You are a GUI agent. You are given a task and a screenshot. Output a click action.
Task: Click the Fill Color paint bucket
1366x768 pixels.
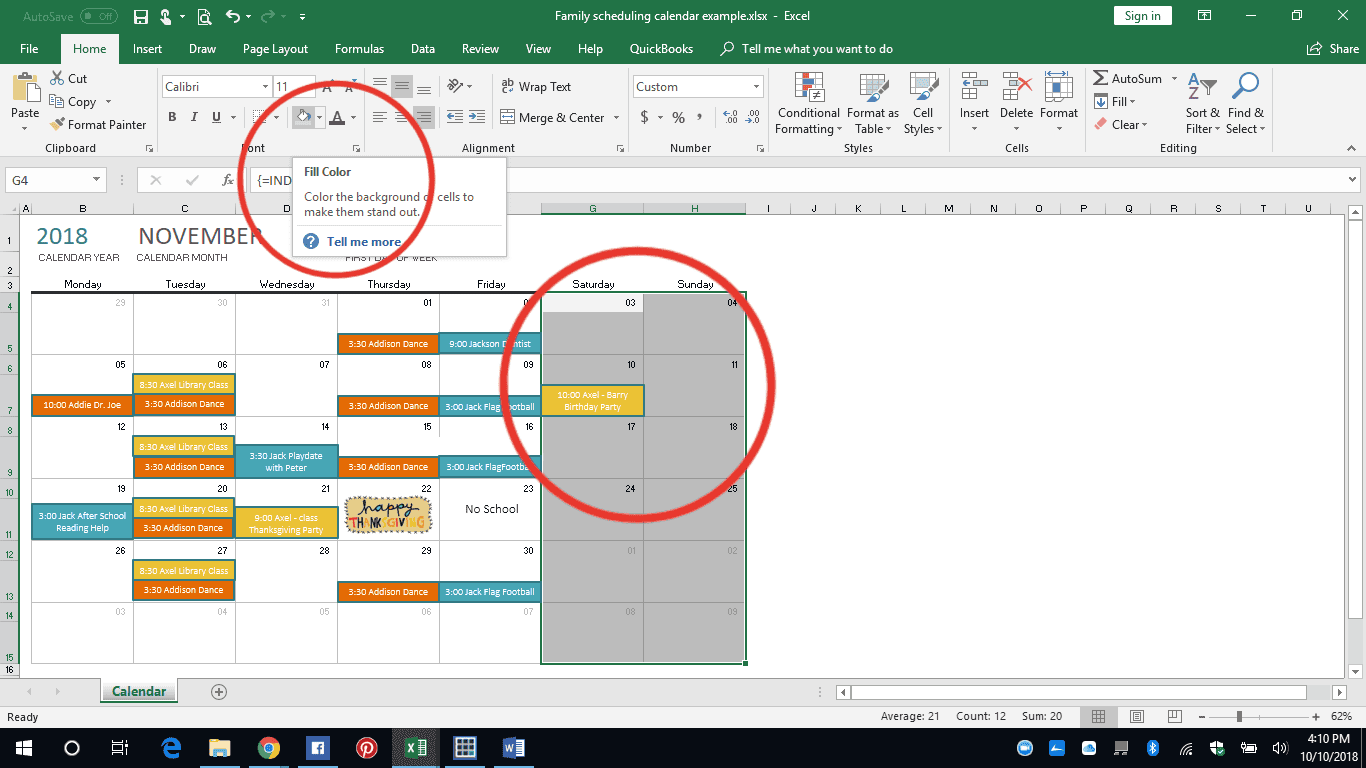(303, 117)
